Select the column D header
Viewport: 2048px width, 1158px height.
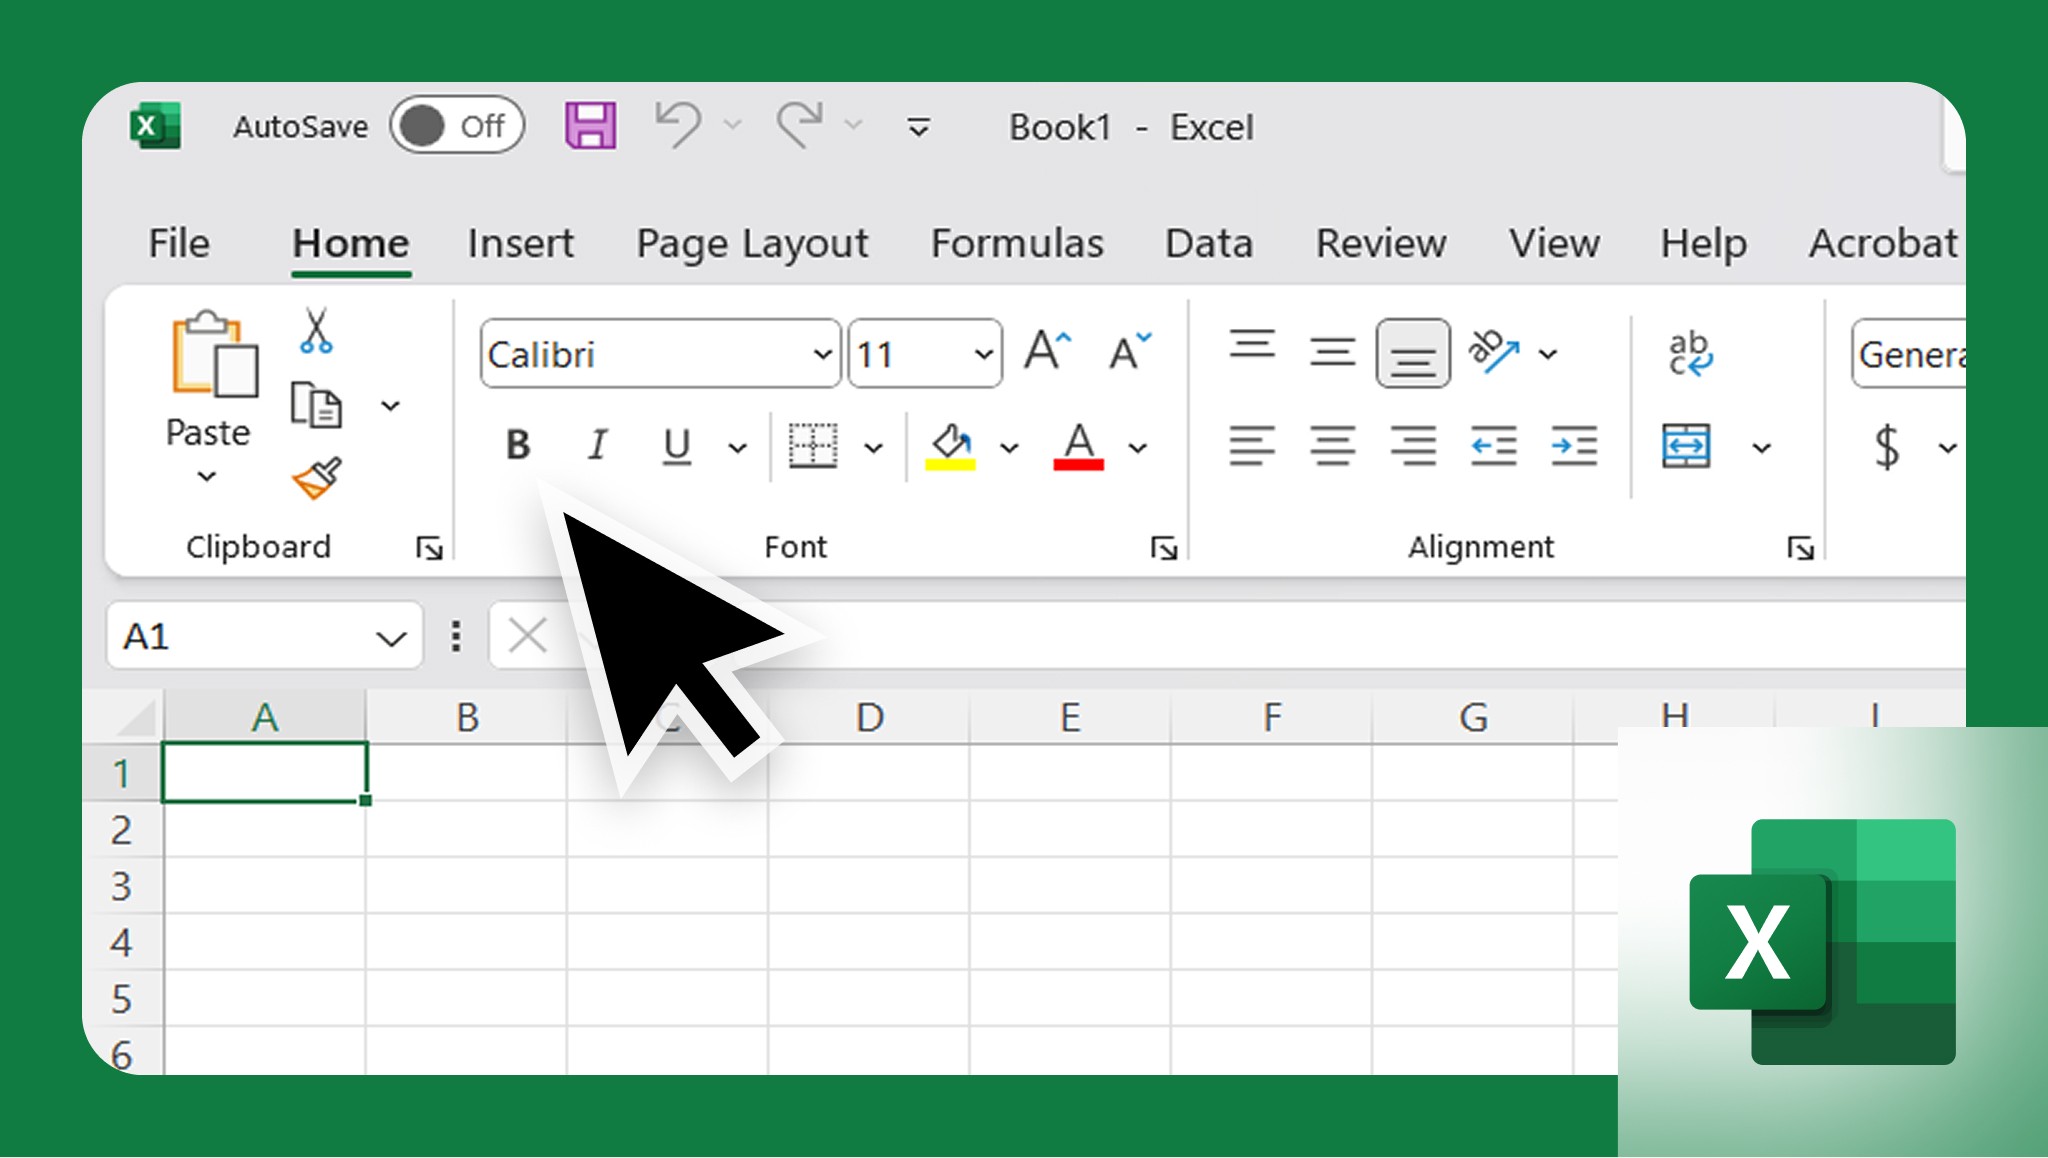[869, 717]
